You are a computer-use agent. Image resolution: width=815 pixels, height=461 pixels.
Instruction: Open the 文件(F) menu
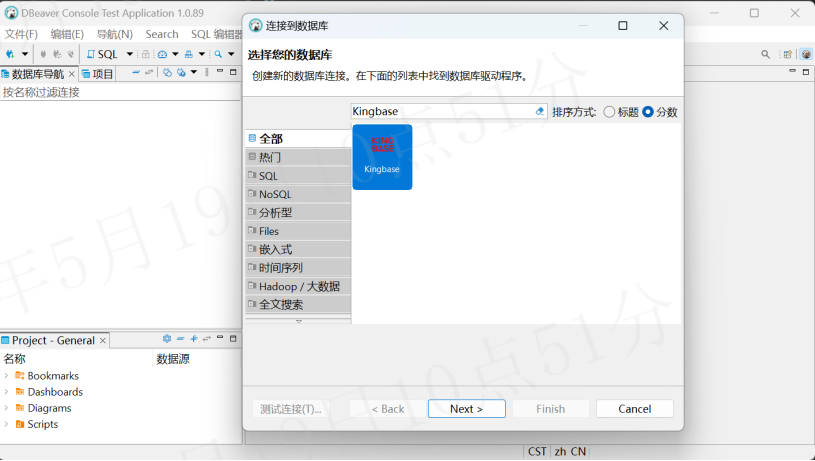(21, 34)
